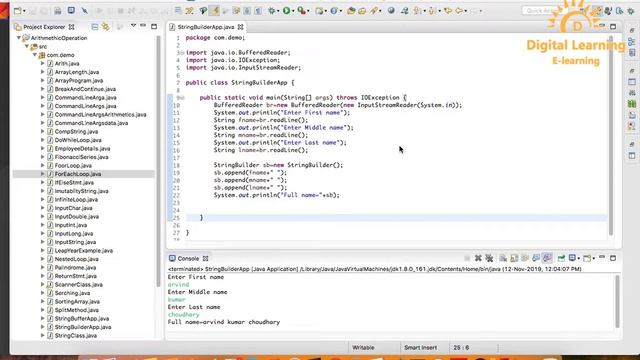640x360 pixels.
Task: Click the New file wizard toolbar icon
Action: 18,11
